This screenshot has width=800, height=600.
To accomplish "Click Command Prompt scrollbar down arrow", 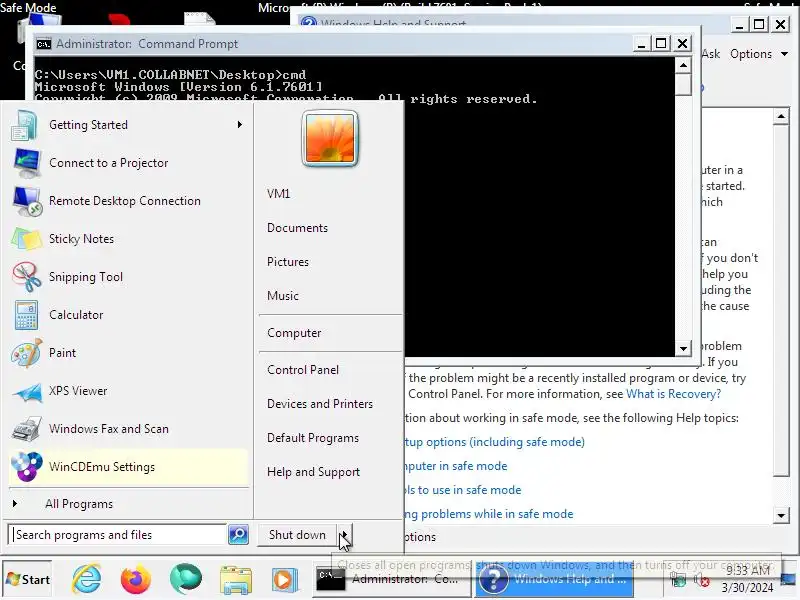I will 683,349.
